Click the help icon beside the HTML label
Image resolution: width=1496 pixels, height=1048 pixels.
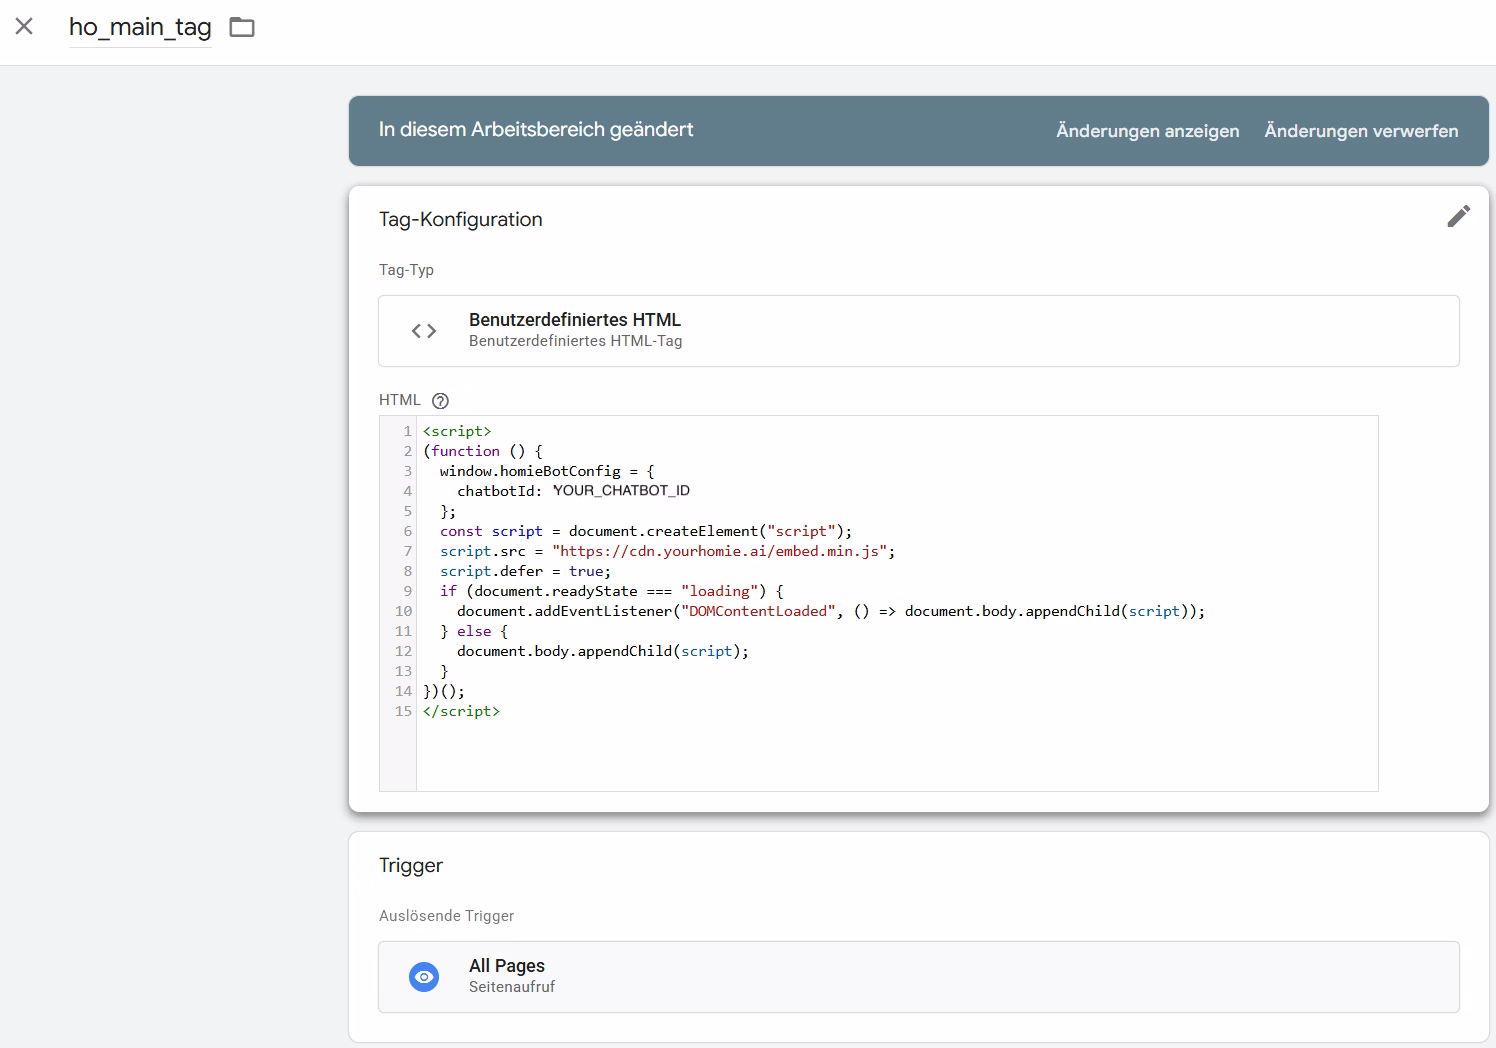[x=440, y=400]
